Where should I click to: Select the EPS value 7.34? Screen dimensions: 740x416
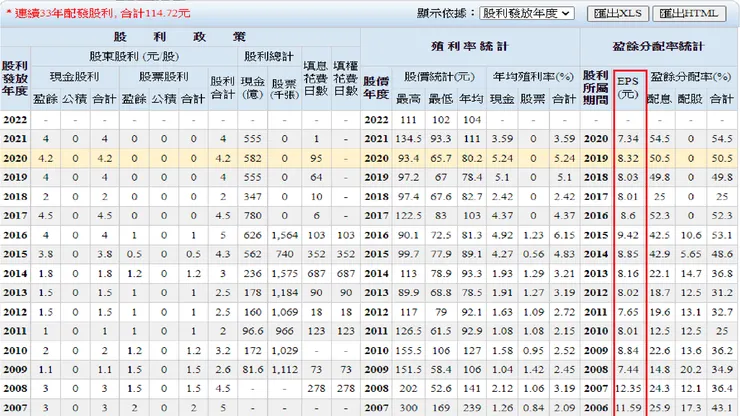pyautogui.click(x=628, y=139)
